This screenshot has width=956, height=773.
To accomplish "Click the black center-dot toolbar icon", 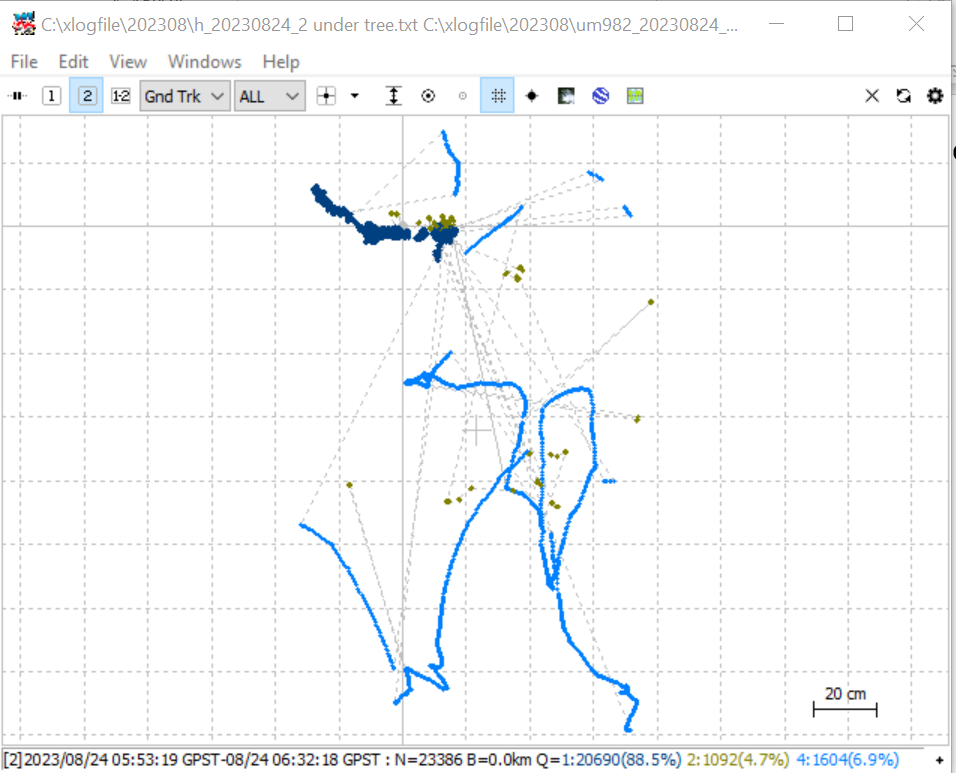I will 532,96.
